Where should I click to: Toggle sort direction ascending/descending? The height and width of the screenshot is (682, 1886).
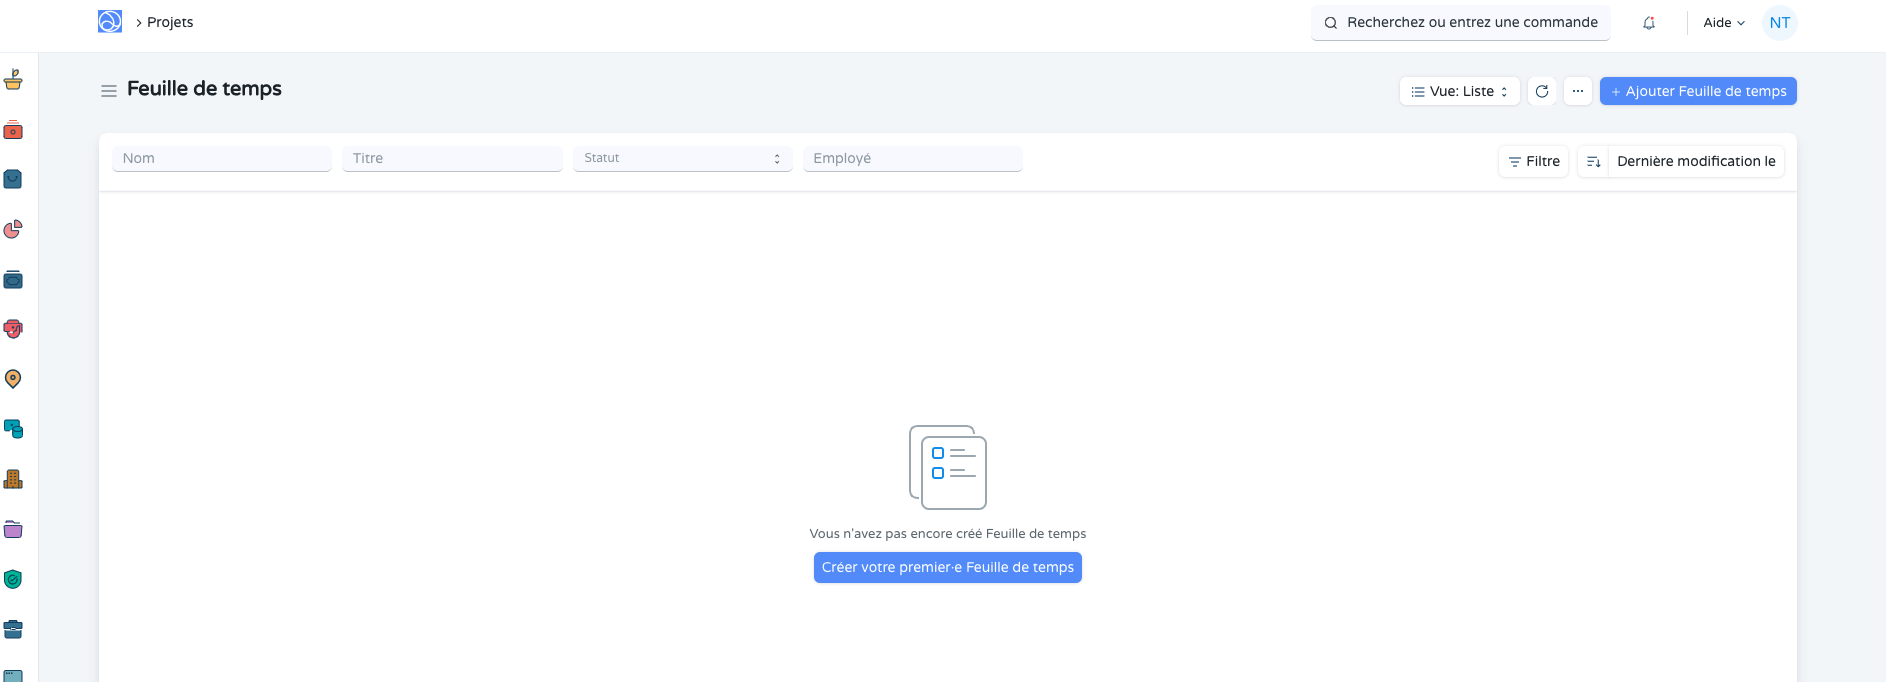click(1593, 161)
